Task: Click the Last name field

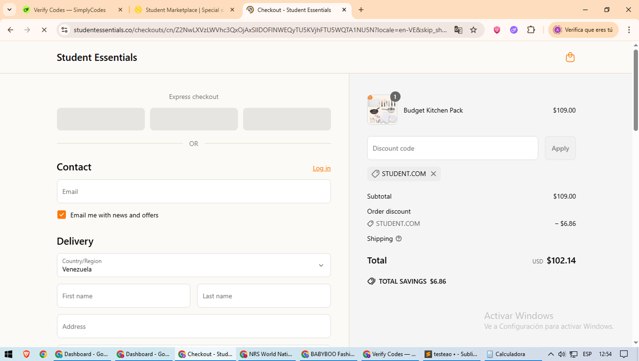Action: 264,296
